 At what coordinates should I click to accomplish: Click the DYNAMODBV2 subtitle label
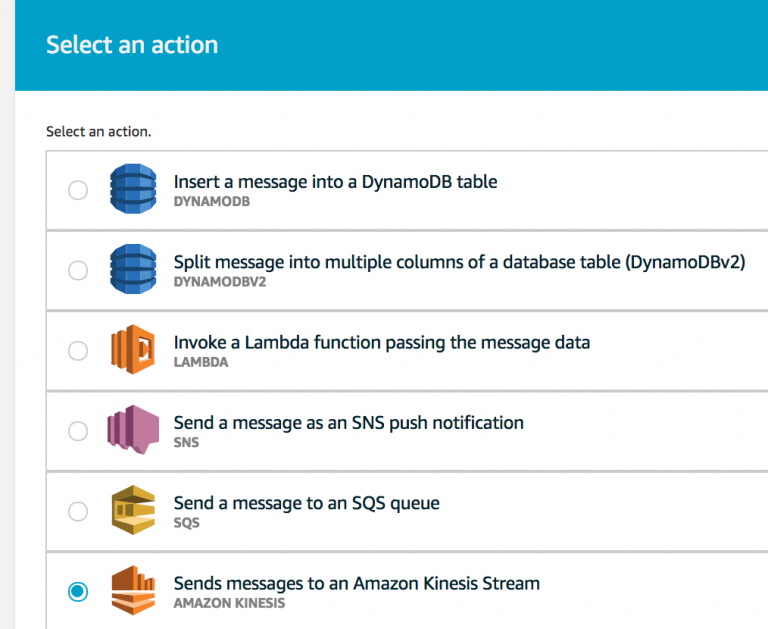tap(220, 282)
